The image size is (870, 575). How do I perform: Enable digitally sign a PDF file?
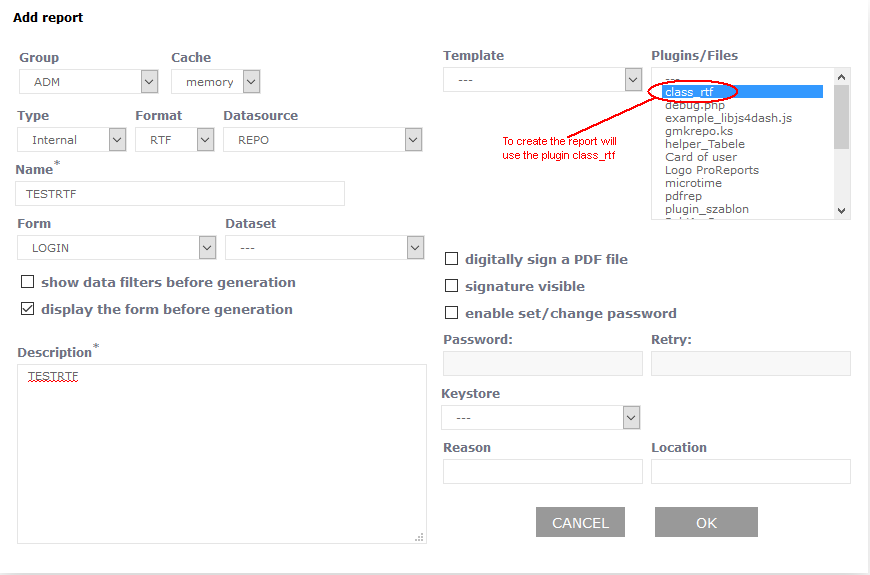pos(452,259)
